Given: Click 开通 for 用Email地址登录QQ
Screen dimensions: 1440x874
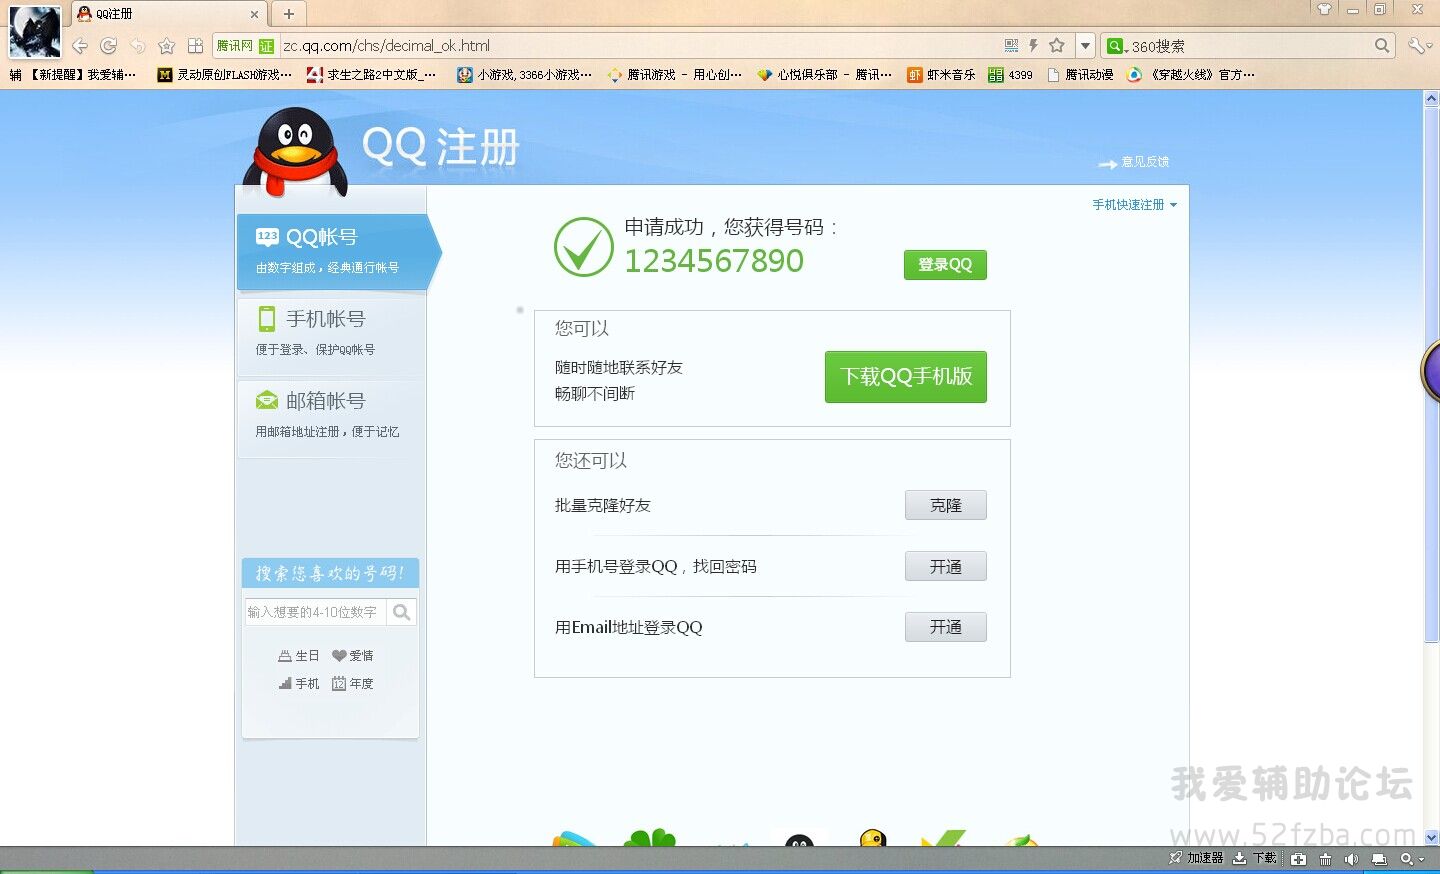Looking at the screenshot, I should coord(946,627).
